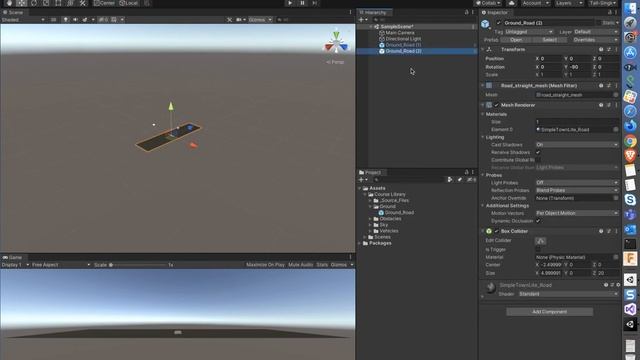
Task: Click the cloud services icon
Action: pyautogui.click(x=511, y=3)
